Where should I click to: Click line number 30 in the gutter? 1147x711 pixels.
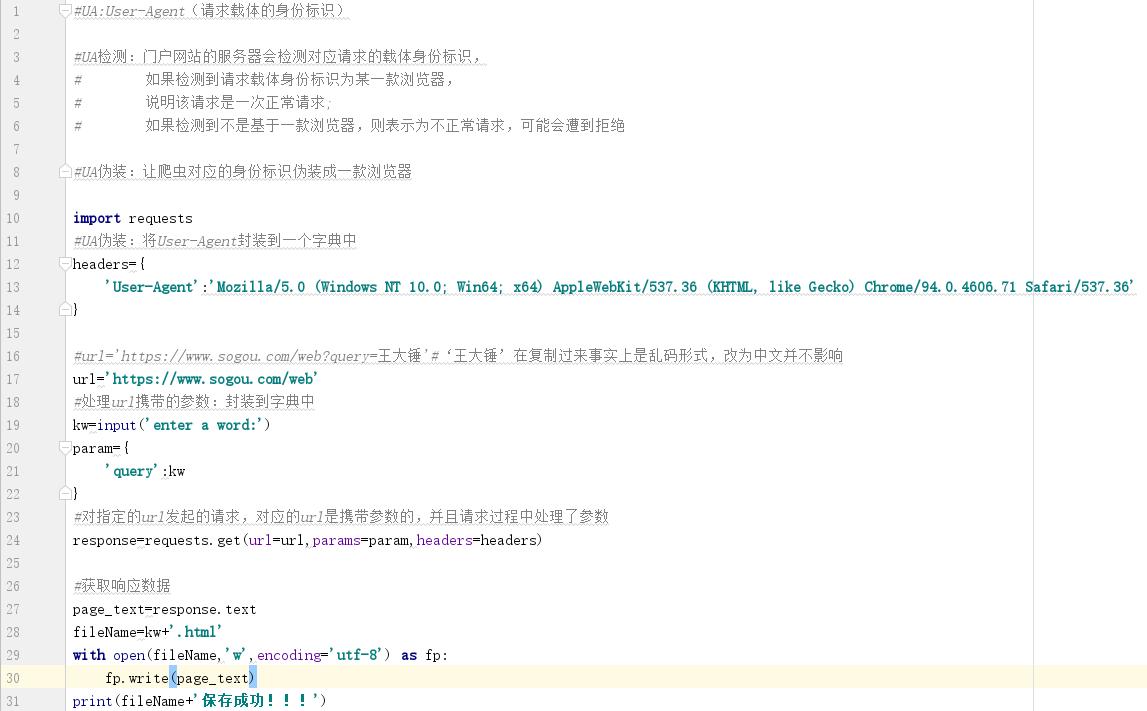click(13, 679)
